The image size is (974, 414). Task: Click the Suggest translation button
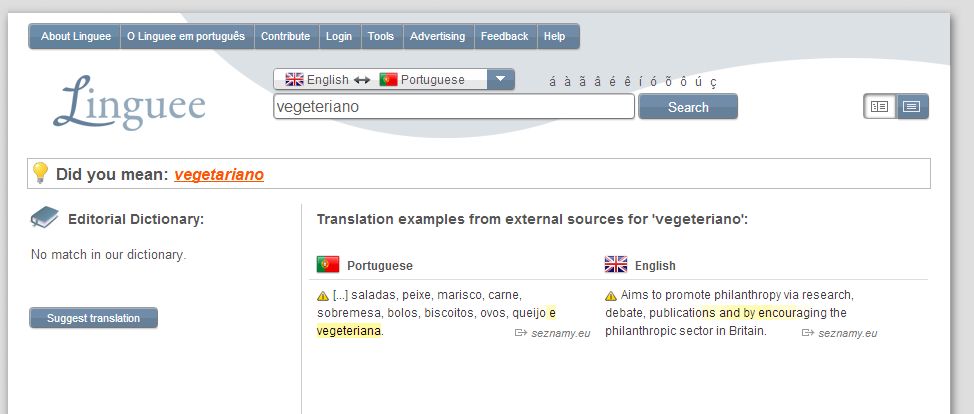(94, 318)
